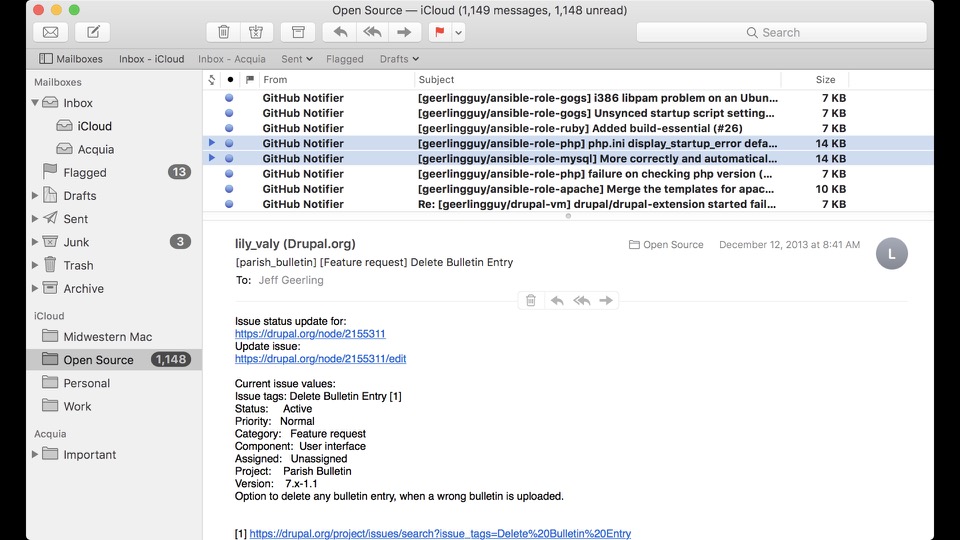The width and height of the screenshot is (960, 540).
Task: Click the message header Reply All icon
Action: click(x=582, y=300)
